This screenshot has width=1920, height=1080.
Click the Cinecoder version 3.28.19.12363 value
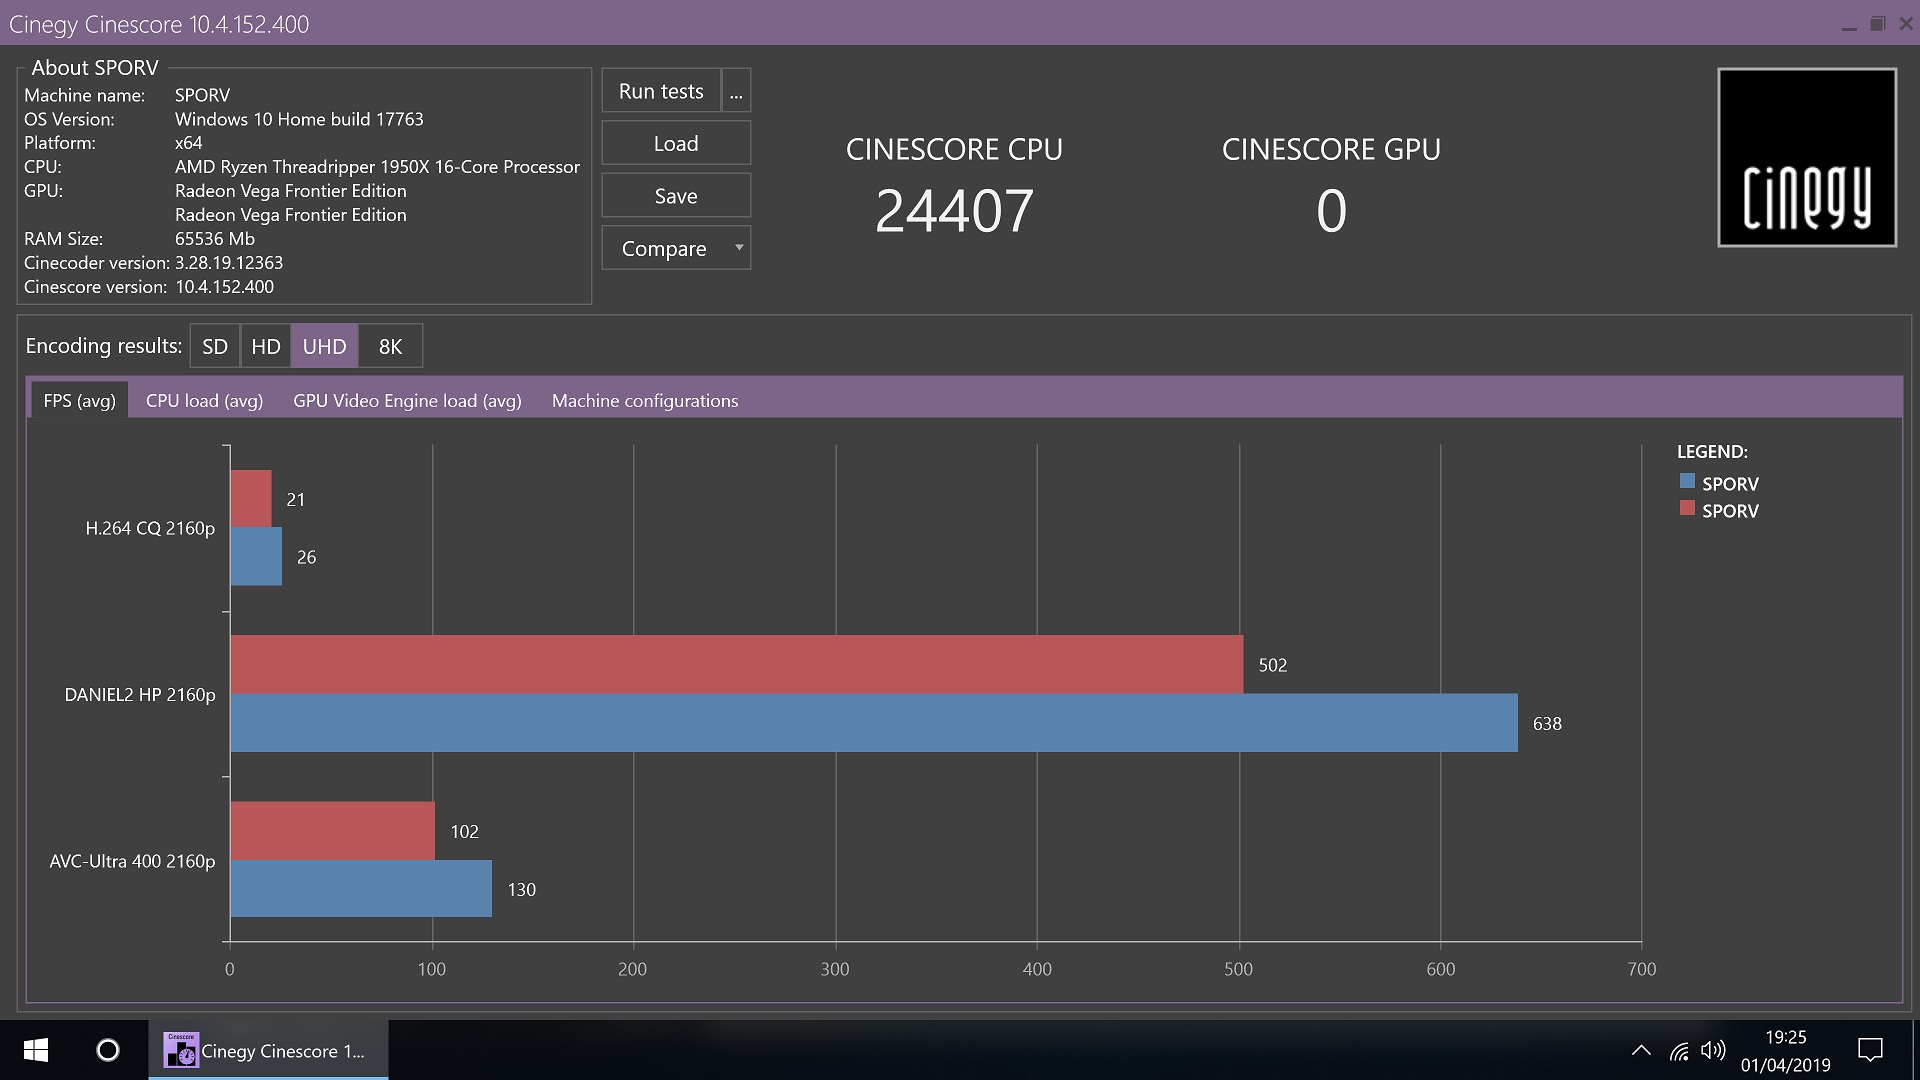point(229,262)
